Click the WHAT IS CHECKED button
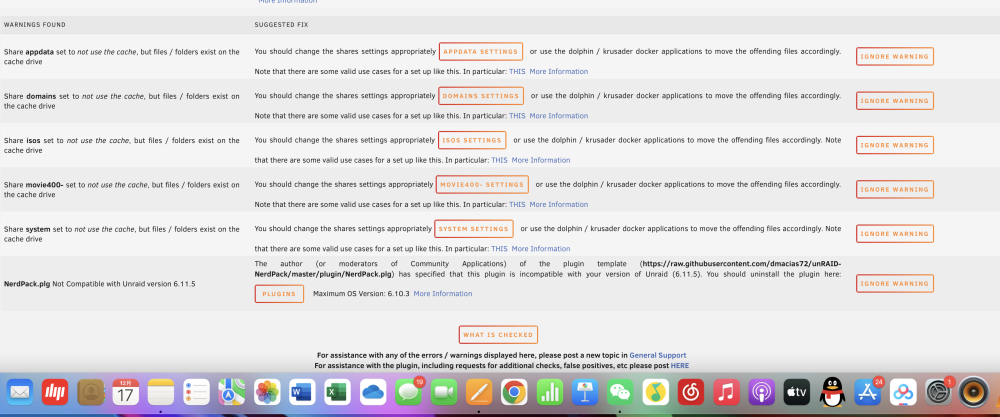The image size is (1000, 417). click(498, 335)
